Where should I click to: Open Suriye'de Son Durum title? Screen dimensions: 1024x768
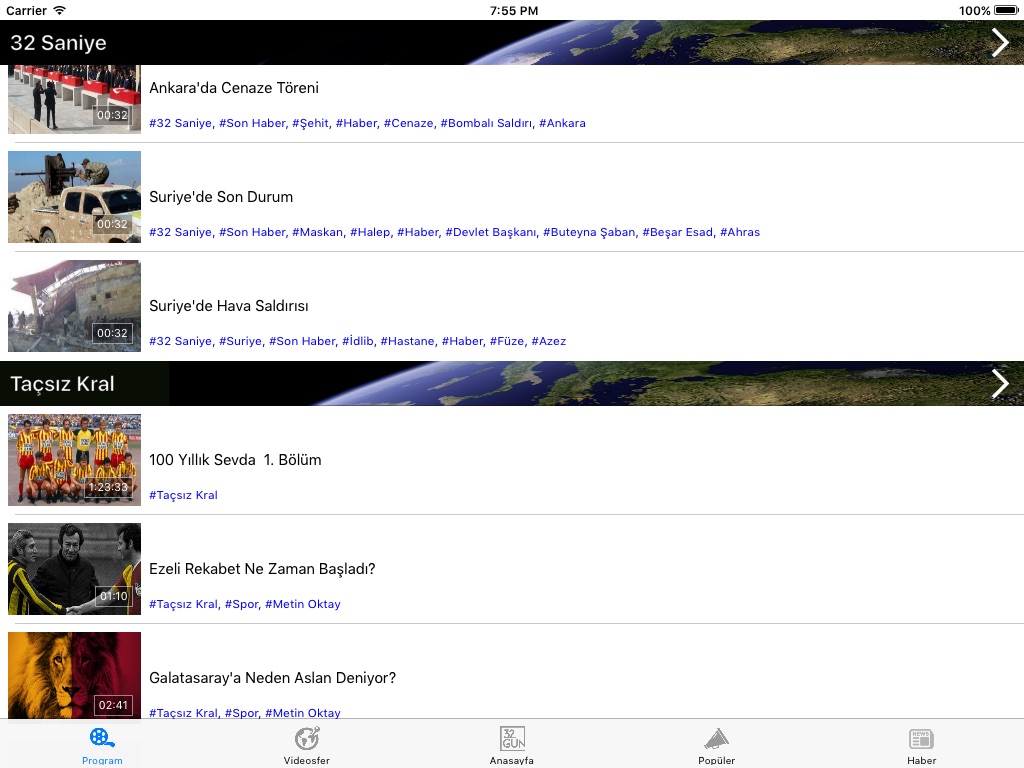click(221, 197)
